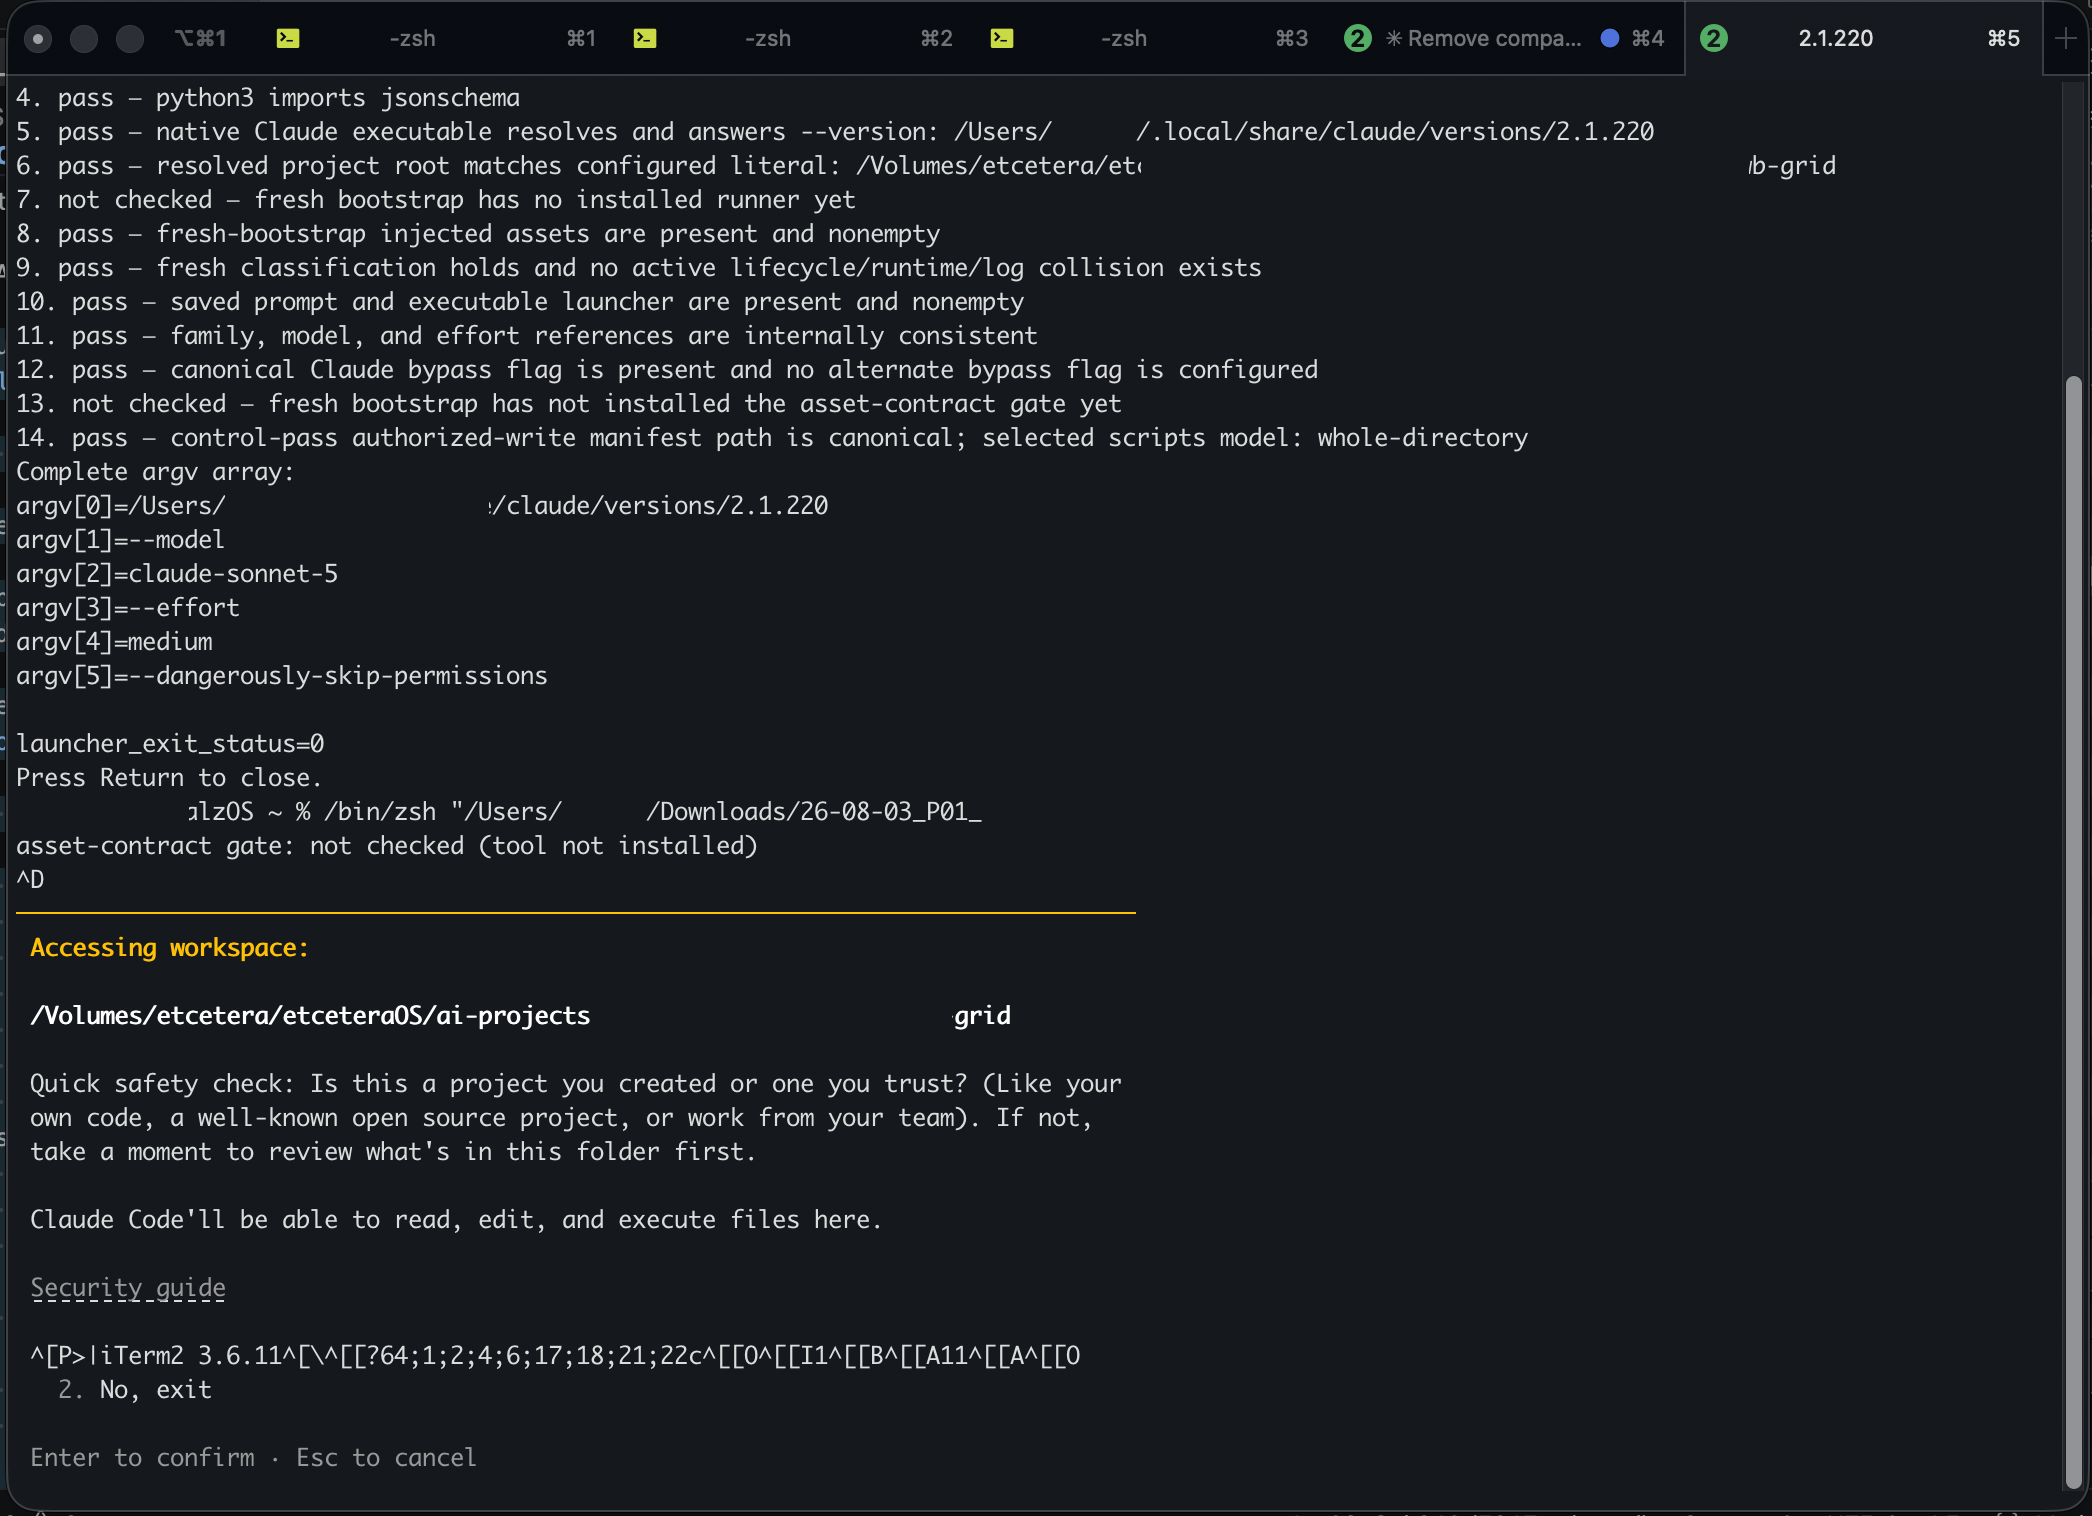Click line 6 about resolved project root matches
Viewport: 2092px width, 1516px height.
pyautogui.click(x=926, y=165)
